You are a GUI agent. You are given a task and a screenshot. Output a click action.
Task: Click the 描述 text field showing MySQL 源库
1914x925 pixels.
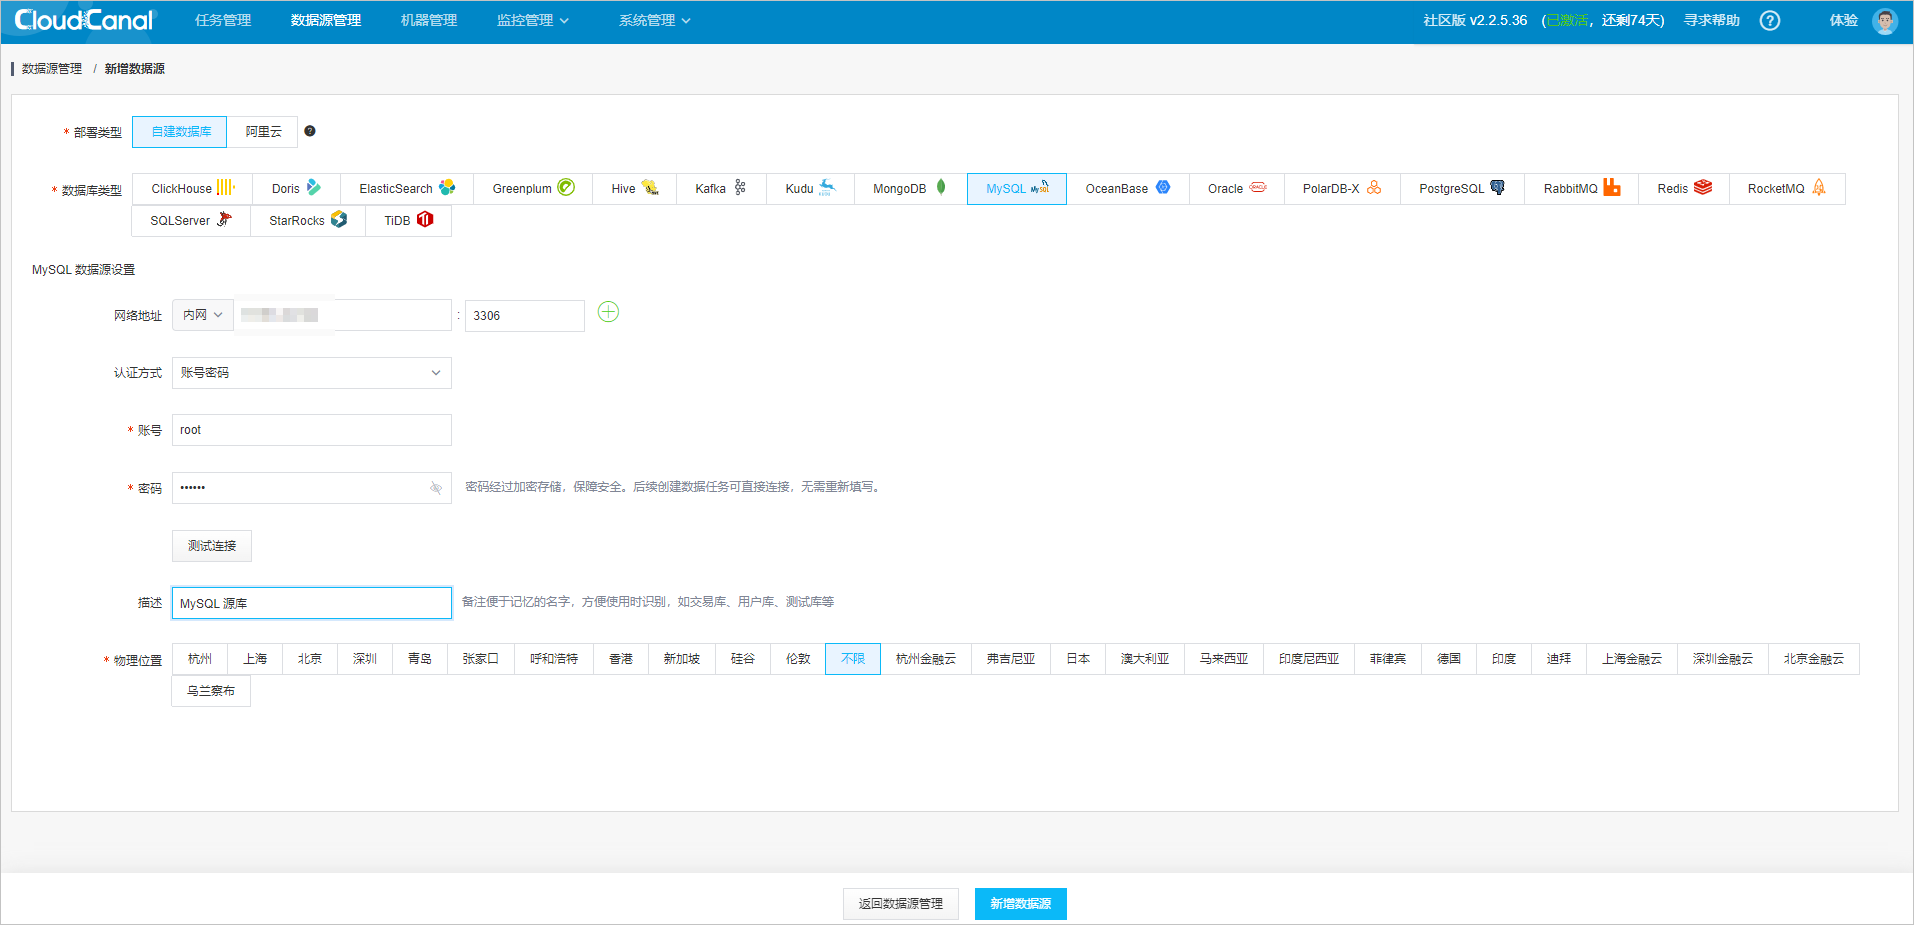(x=311, y=602)
